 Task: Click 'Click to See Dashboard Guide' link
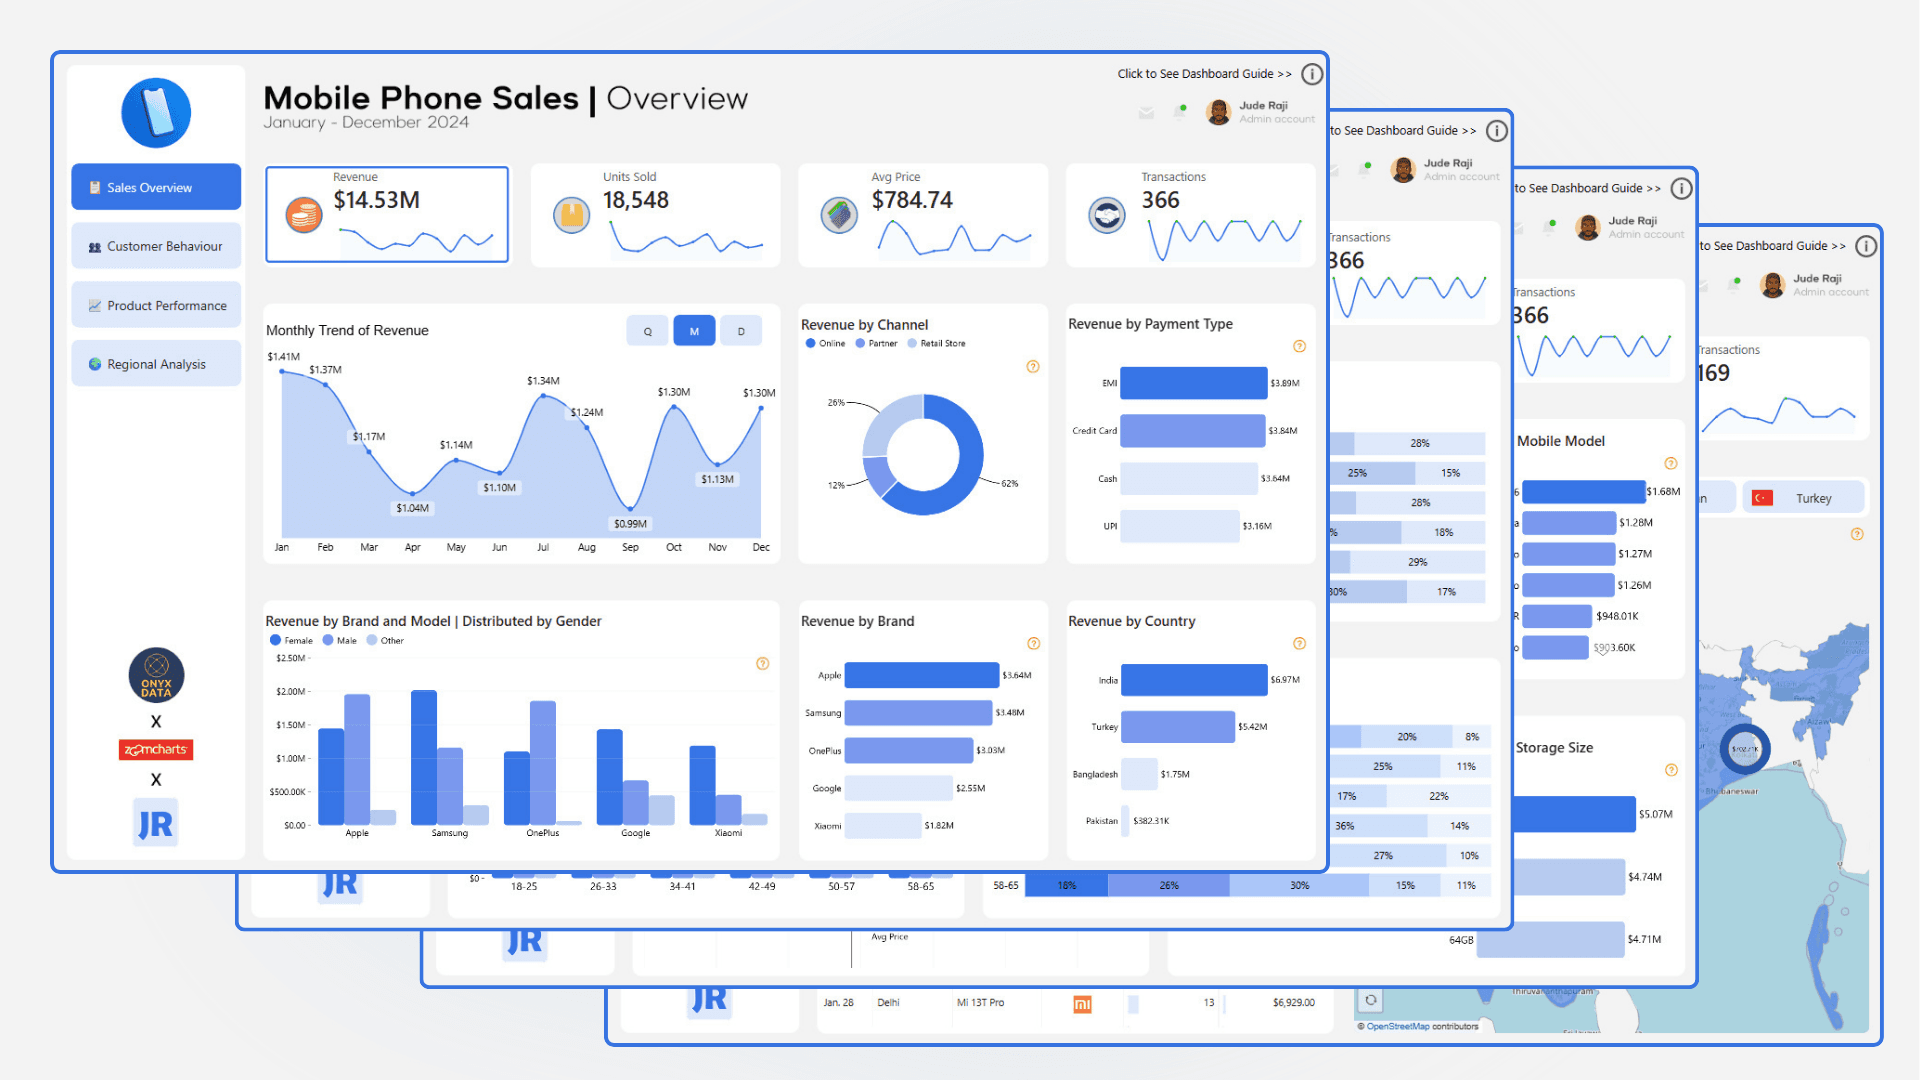[1204, 74]
